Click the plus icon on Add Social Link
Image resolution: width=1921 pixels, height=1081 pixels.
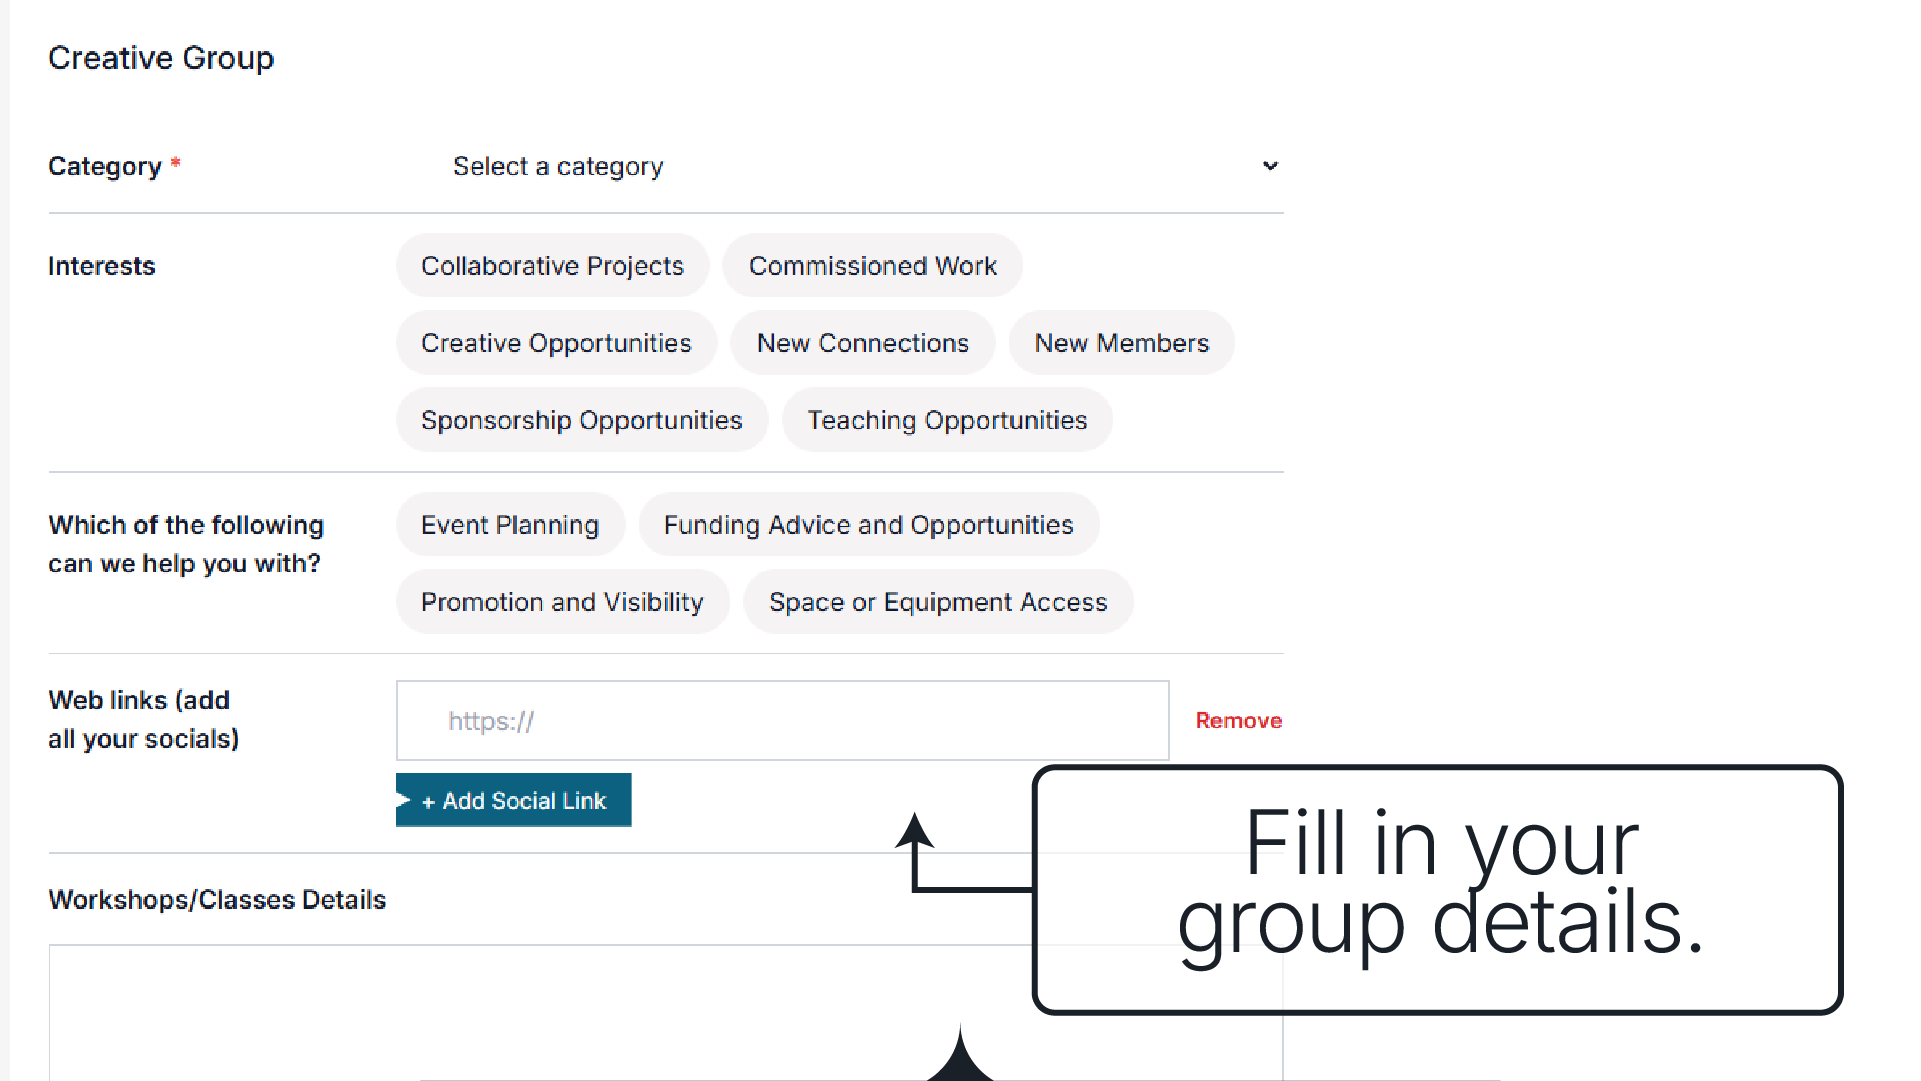[x=428, y=802]
